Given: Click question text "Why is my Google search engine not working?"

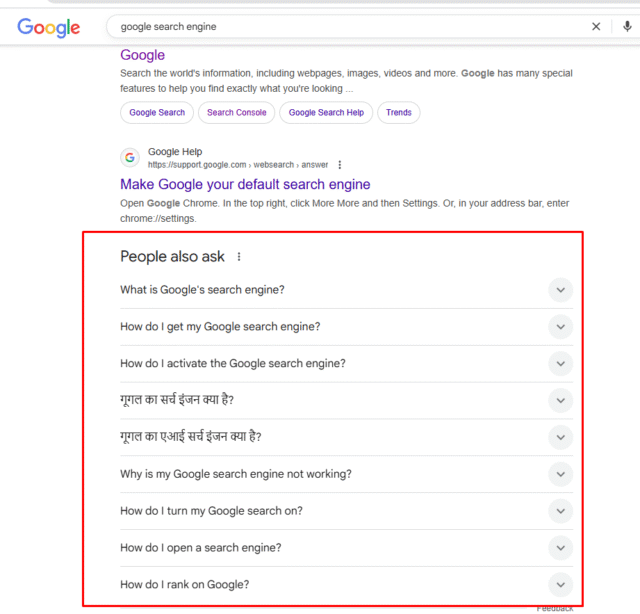Looking at the screenshot, I should (236, 474).
